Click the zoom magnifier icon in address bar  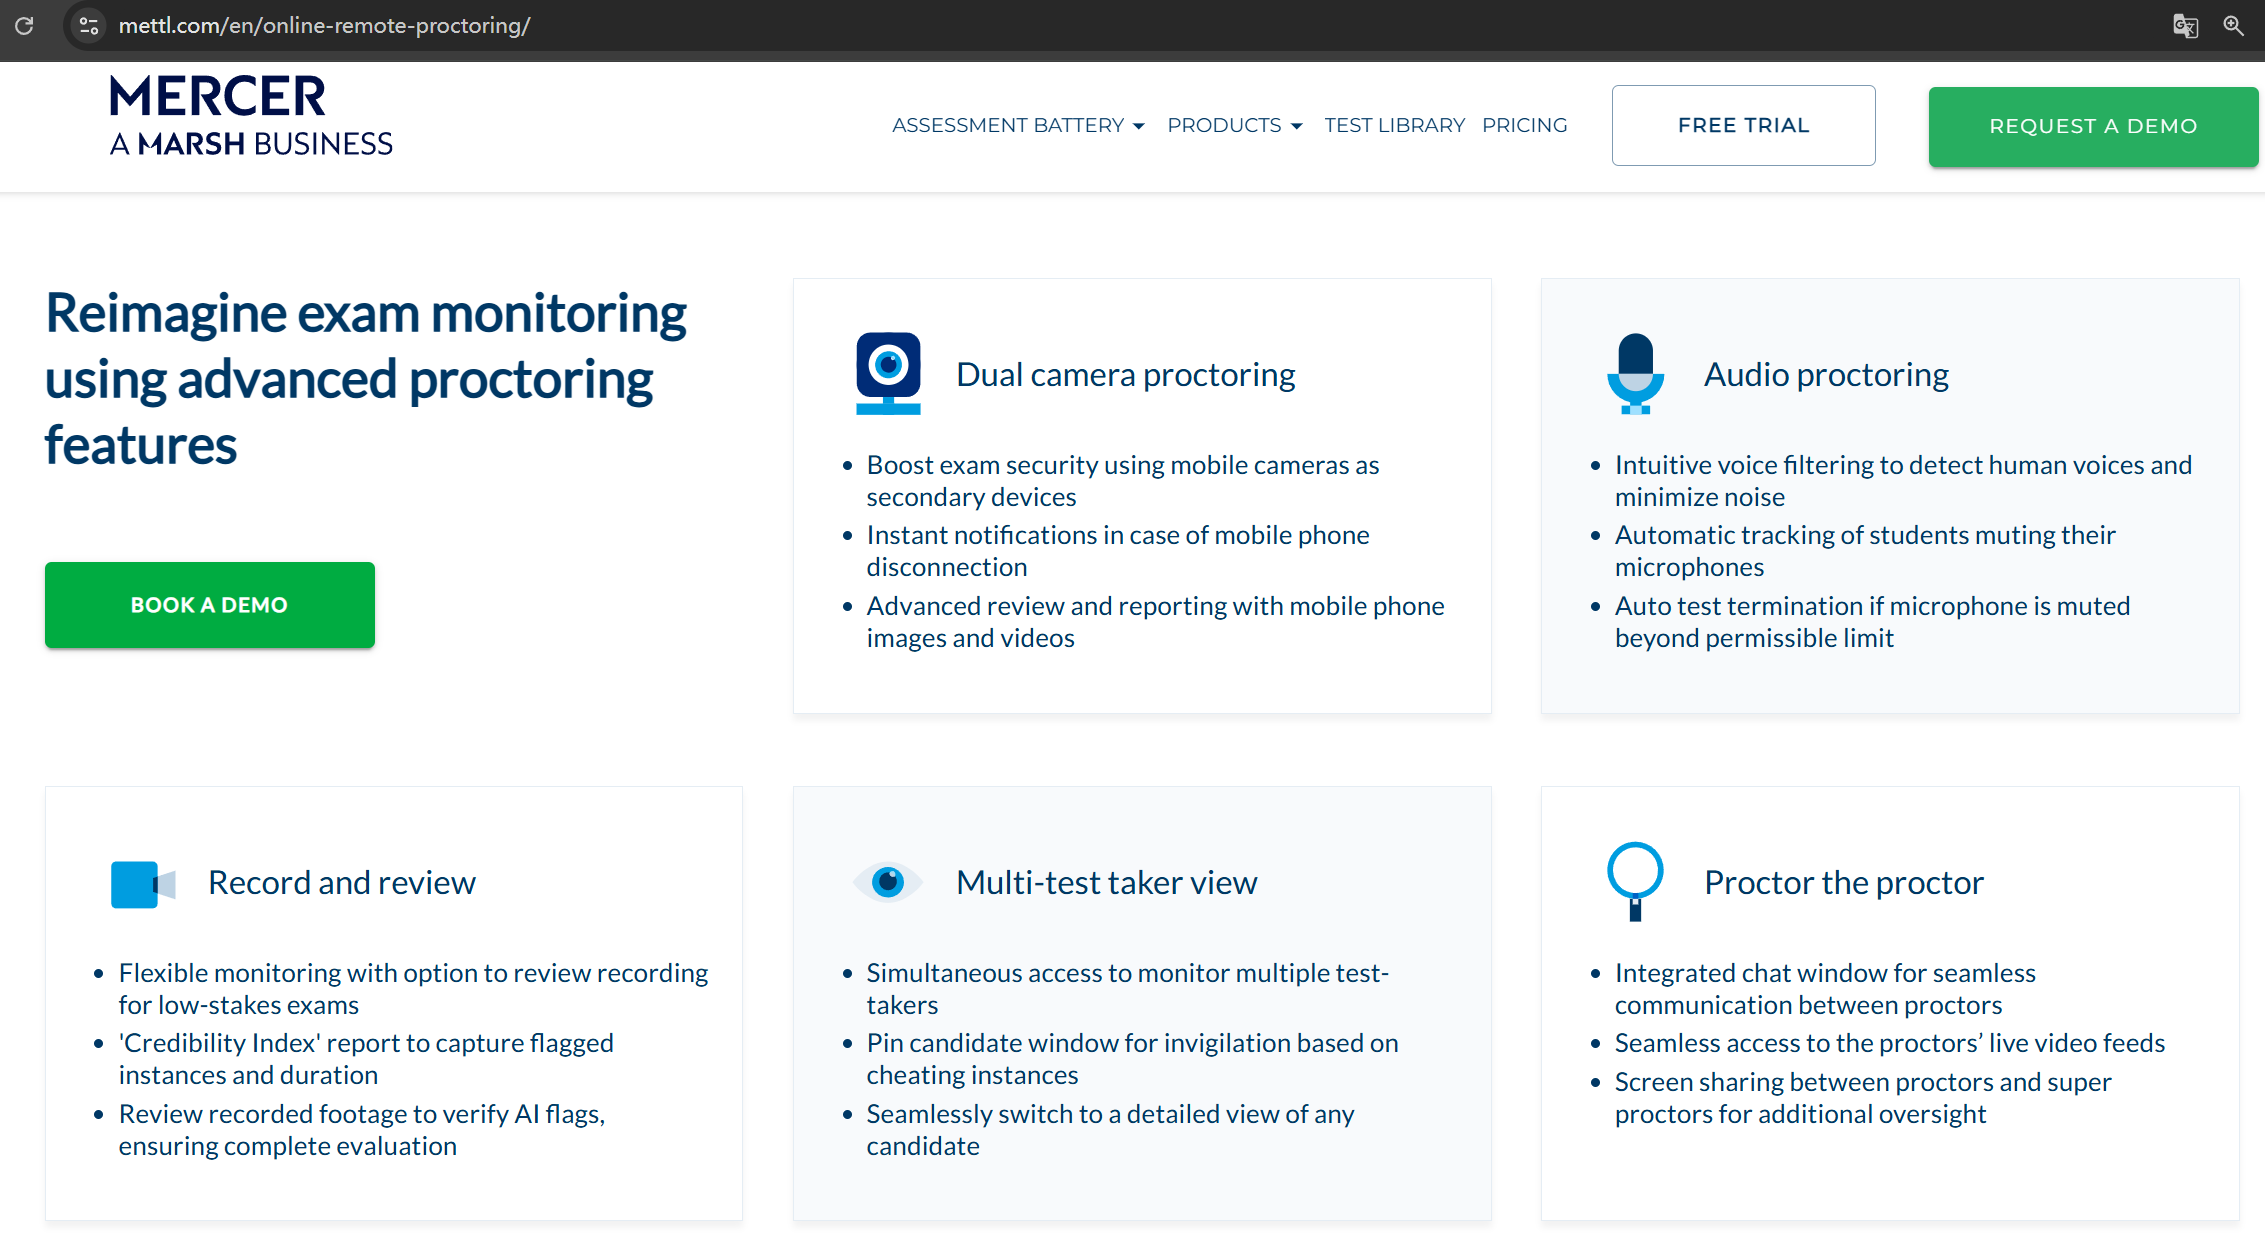click(2233, 25)
